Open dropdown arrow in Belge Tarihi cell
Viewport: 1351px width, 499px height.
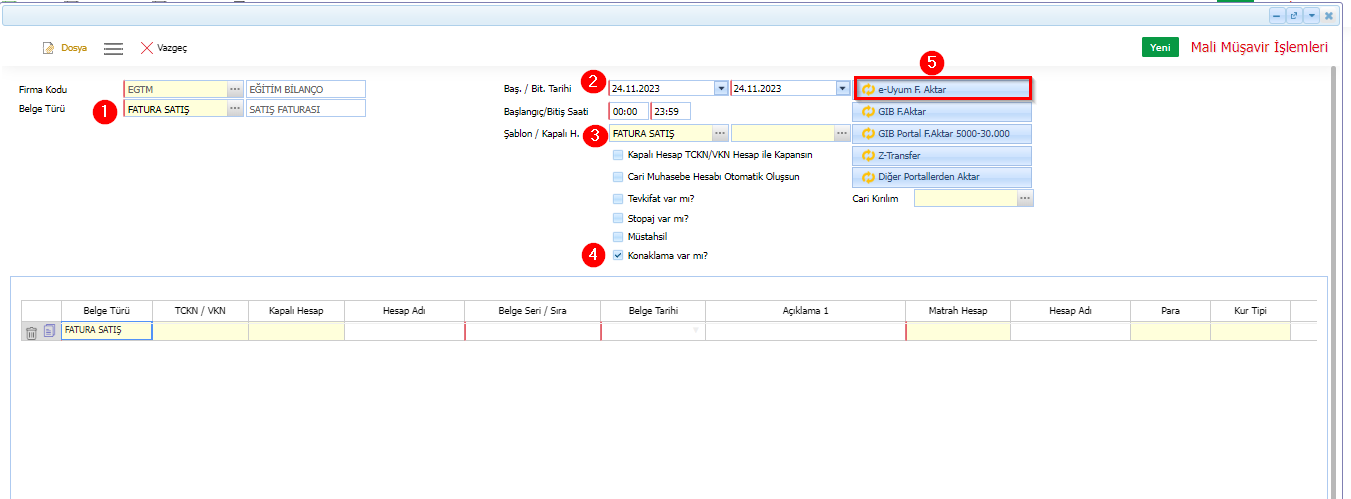[696, 330]
